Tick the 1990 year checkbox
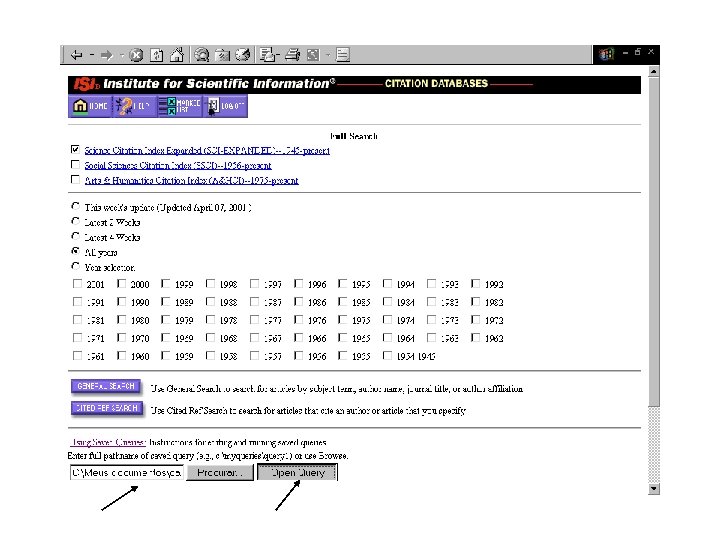This screenshot has width=720, height=540. [x=121, y=302]
